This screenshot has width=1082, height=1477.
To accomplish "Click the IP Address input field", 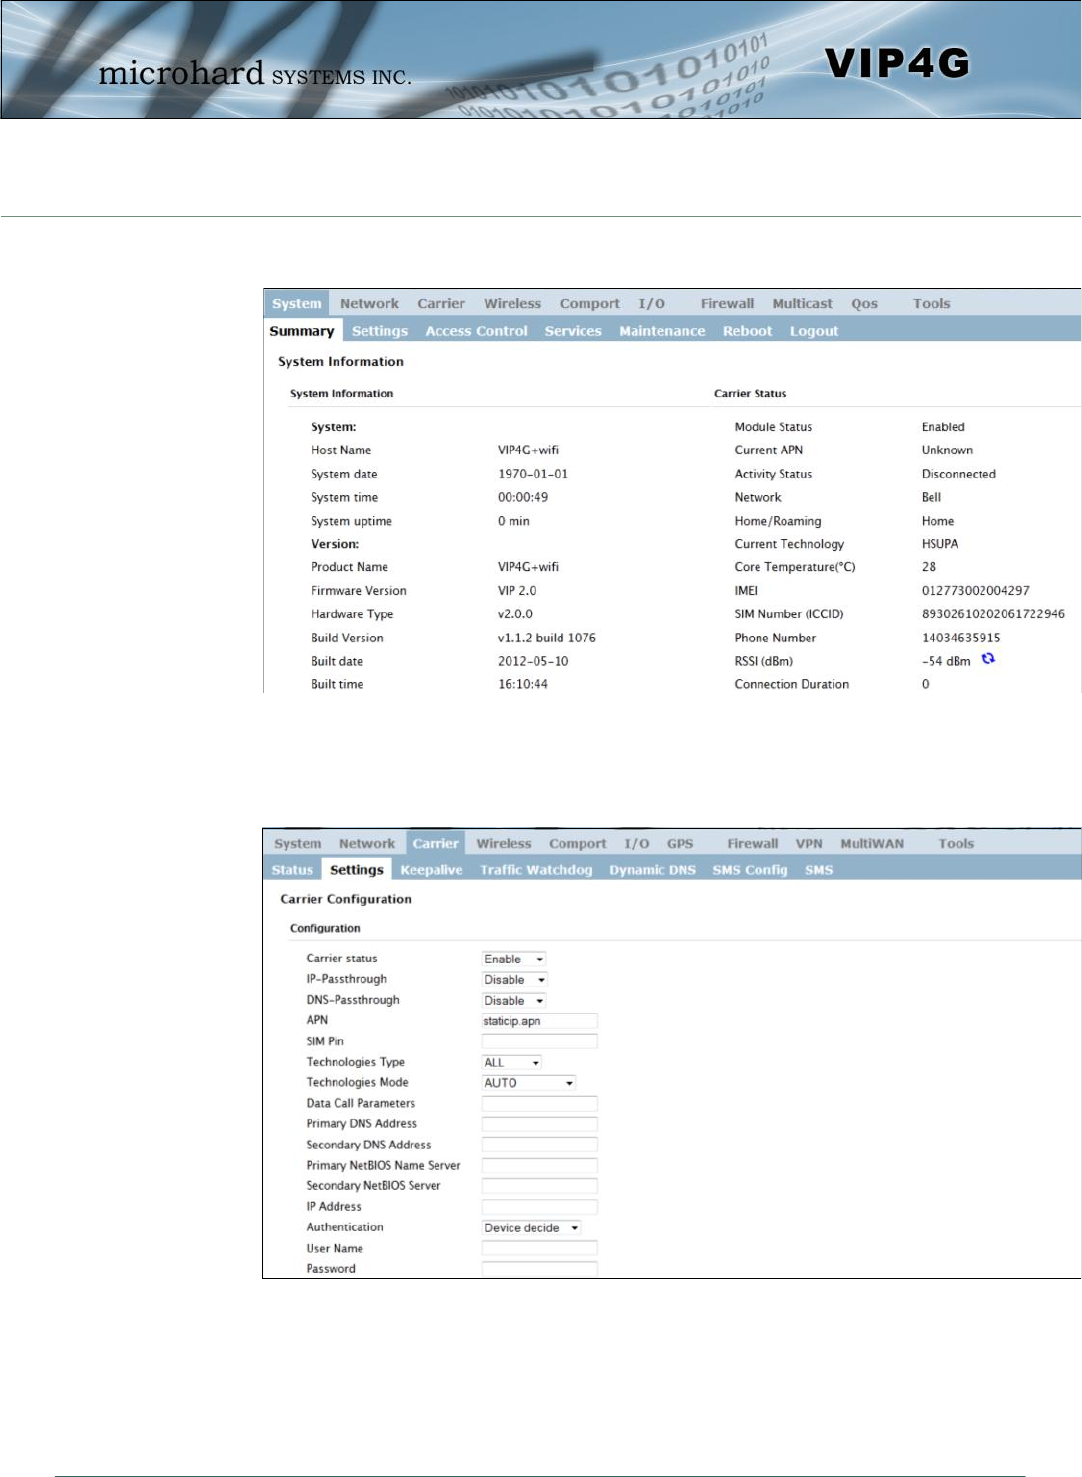I will tap(540, 1207).
